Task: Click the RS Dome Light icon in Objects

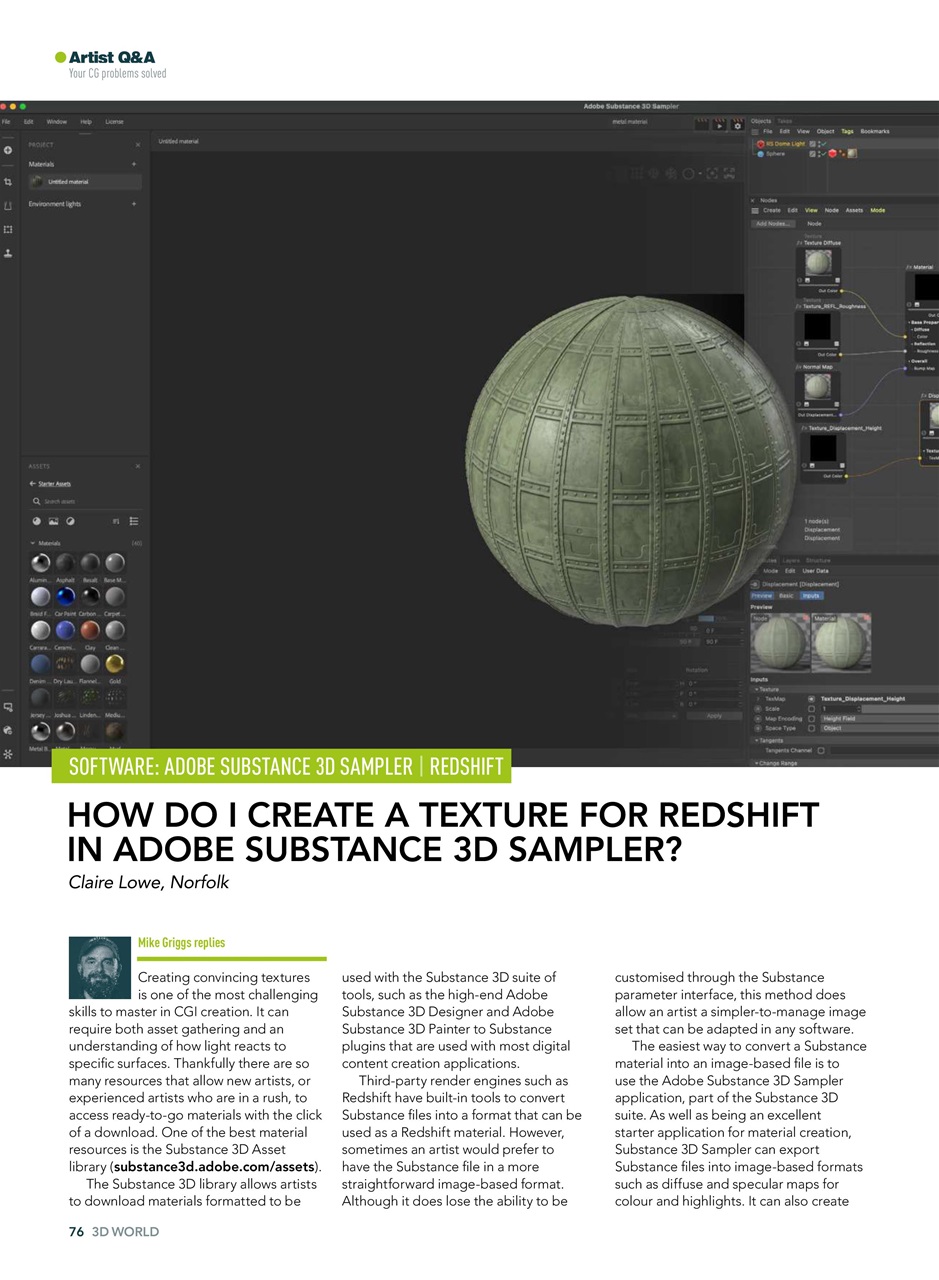Action: 761,144
